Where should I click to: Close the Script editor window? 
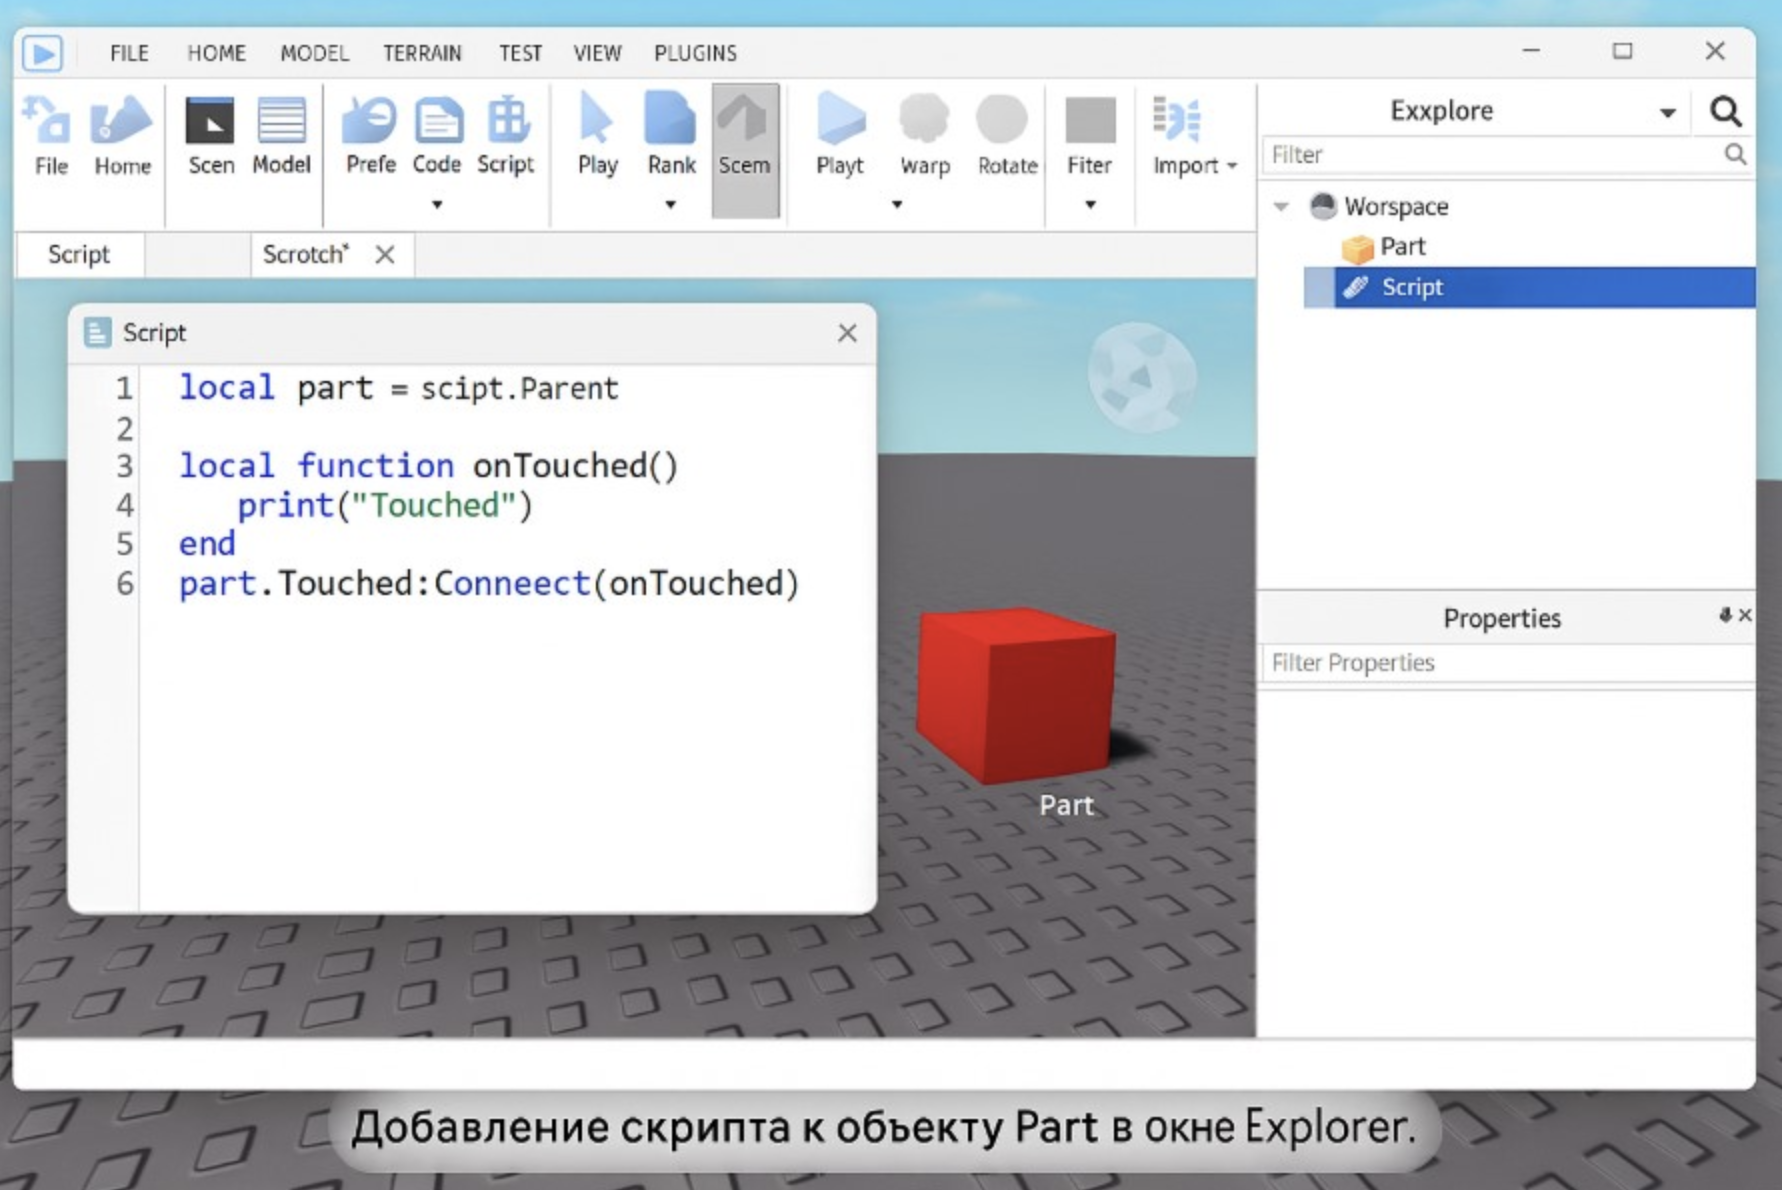click(x=847, y=333)
